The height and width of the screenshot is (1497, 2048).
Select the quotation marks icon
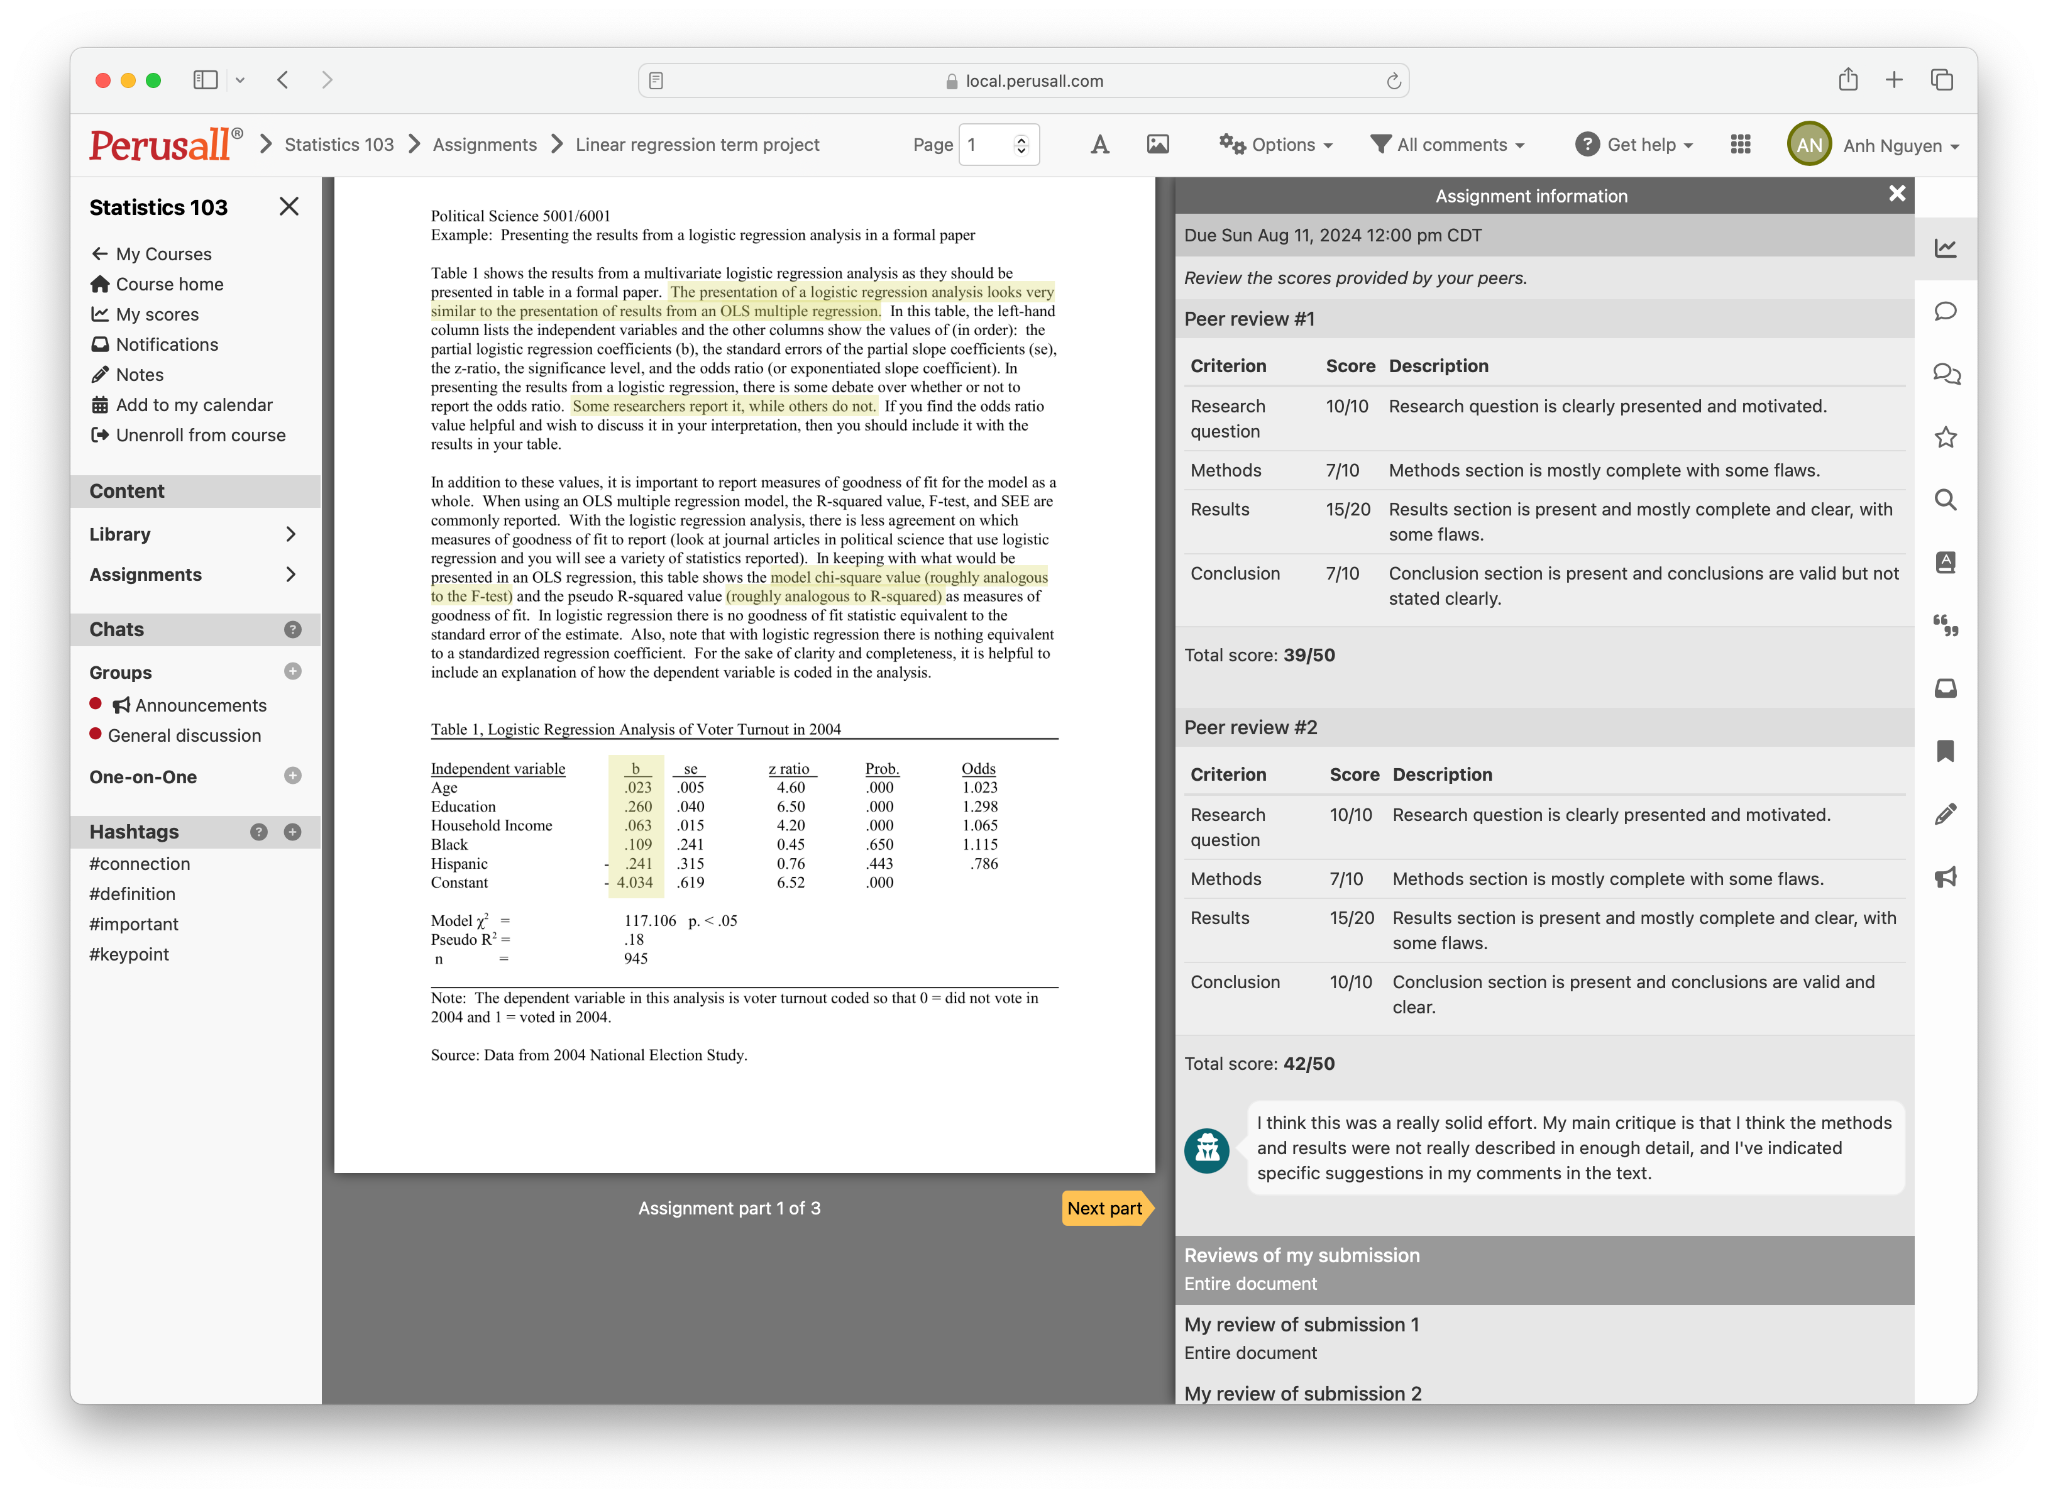point(1946,627)
